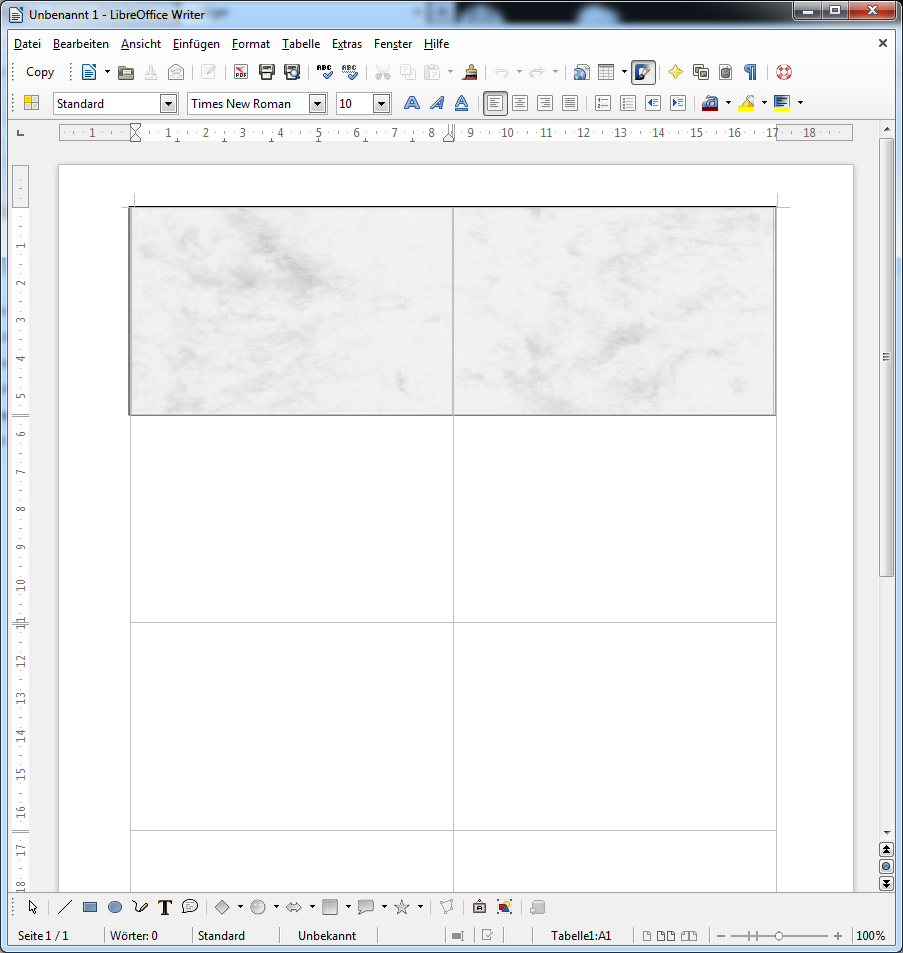Expand Stars shapes dropdown arrow
Image resolution: width=903 pixels, height=953 pixels.
point(420,907)
